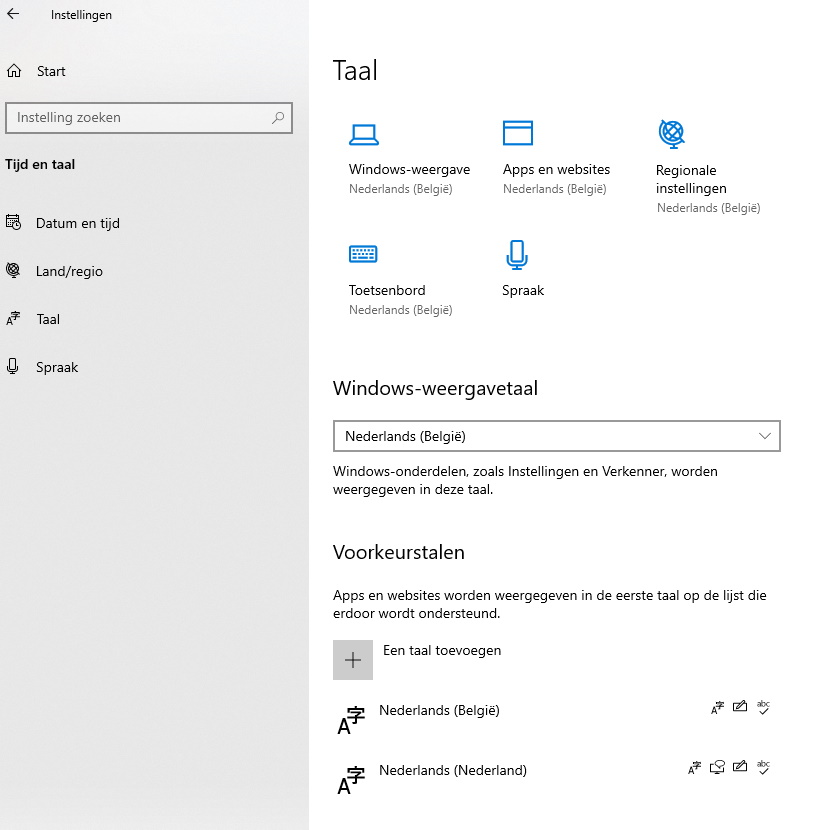
Task: Open Land/regio settings
Action: [x=69, y=271]
